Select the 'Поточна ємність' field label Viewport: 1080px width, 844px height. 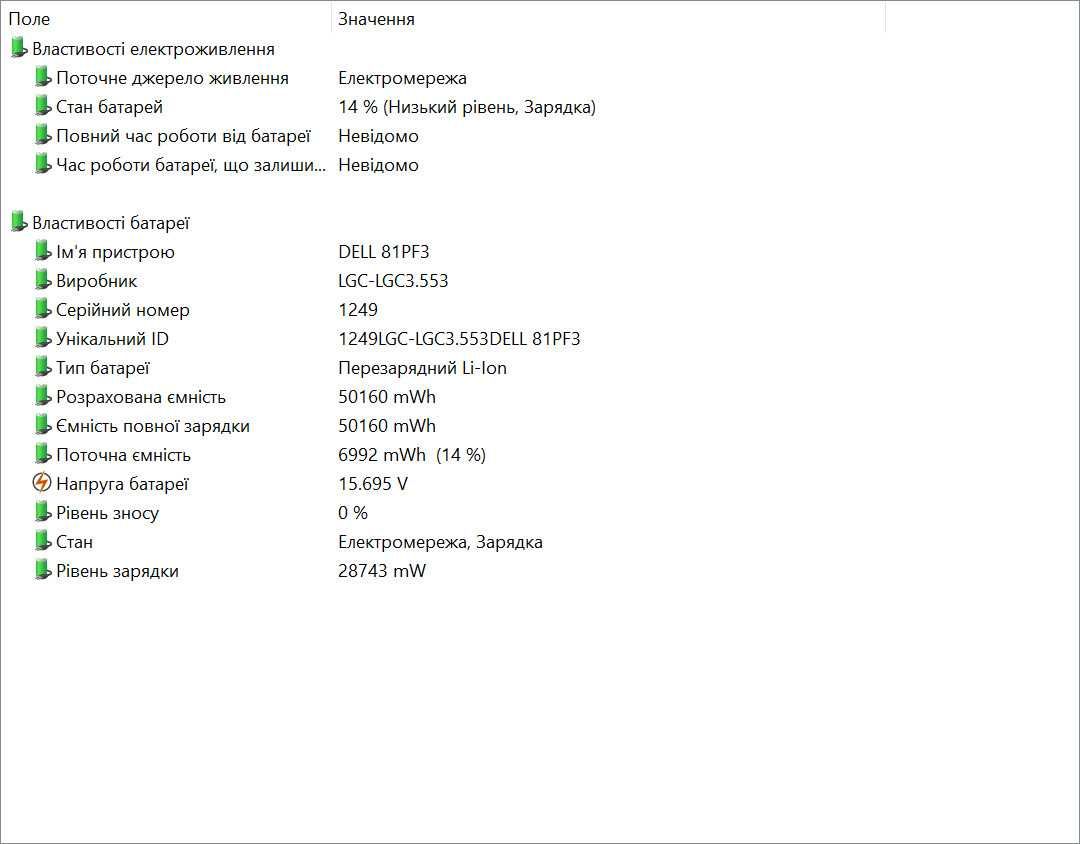click(x=123, y=454)
